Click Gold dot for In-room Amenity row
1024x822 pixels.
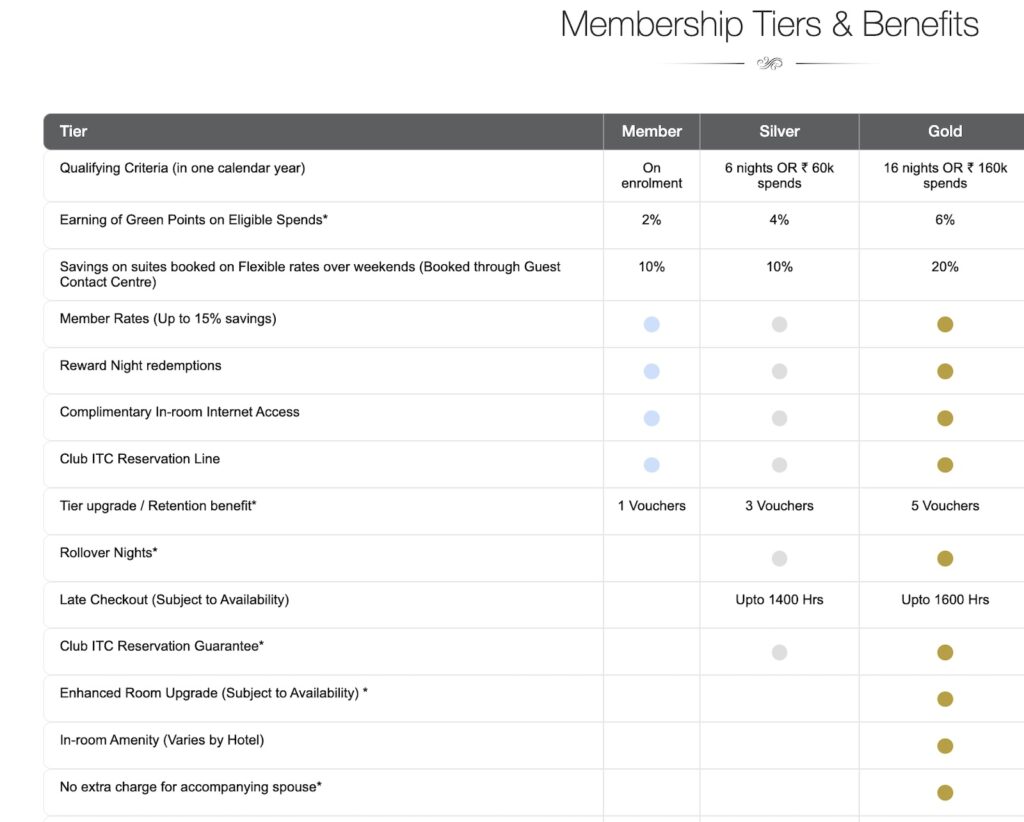(945, 746)
